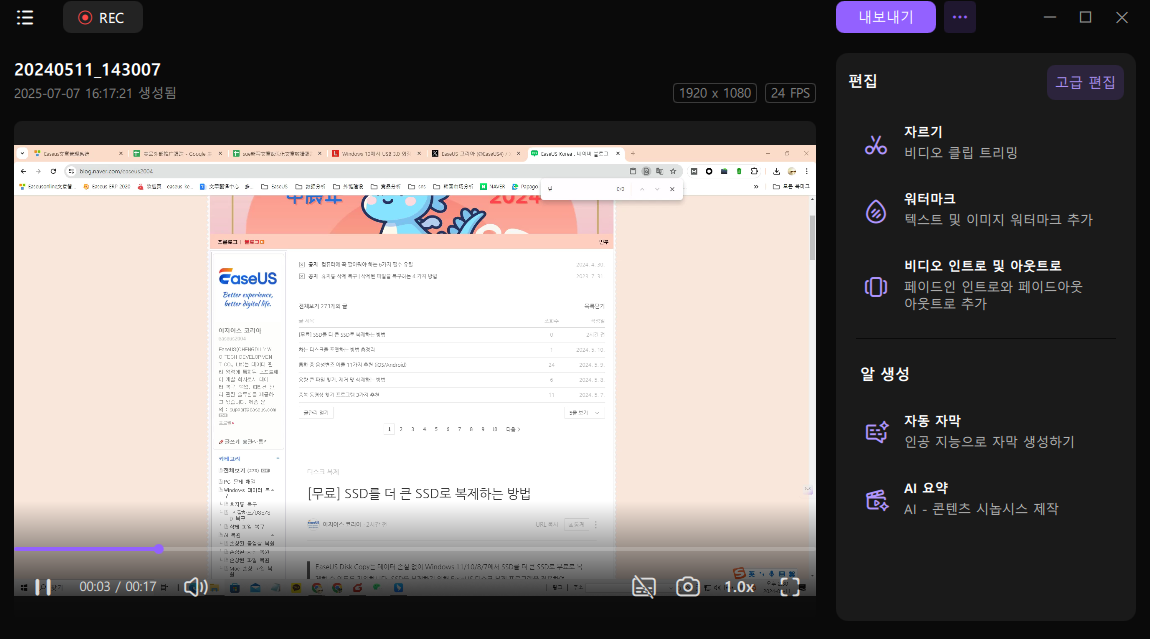Screen dimensions: 1150x639
Task: Click the 1920 x 1080 resolution badge
Action: click(x=715, y=92)
